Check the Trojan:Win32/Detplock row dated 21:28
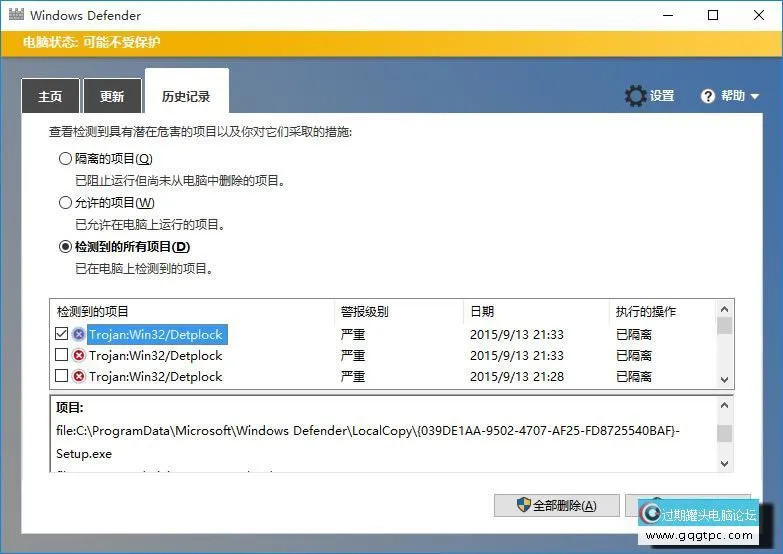The height and width of the screenshot is (554, 783). (x=61, y=376)
